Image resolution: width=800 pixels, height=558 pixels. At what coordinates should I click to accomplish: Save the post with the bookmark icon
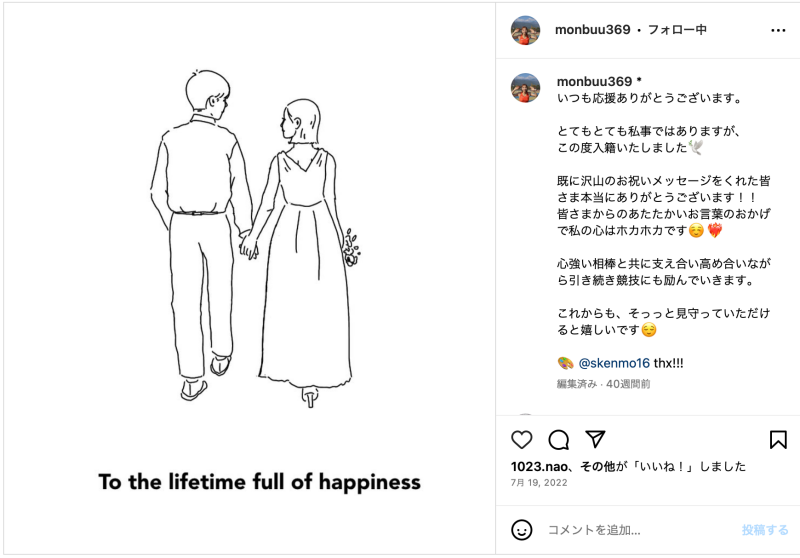point(778,440)
